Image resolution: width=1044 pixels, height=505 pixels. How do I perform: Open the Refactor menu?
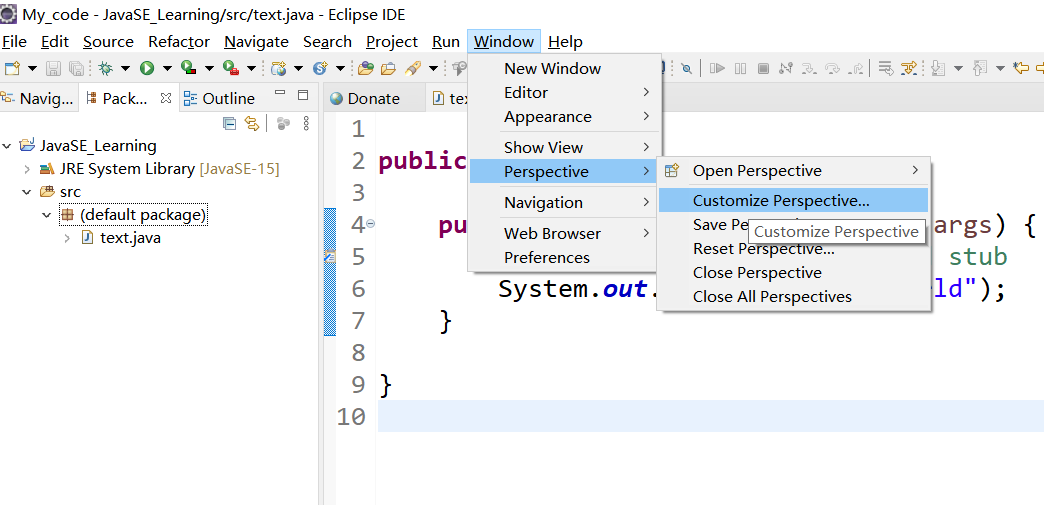coord(178,42)
